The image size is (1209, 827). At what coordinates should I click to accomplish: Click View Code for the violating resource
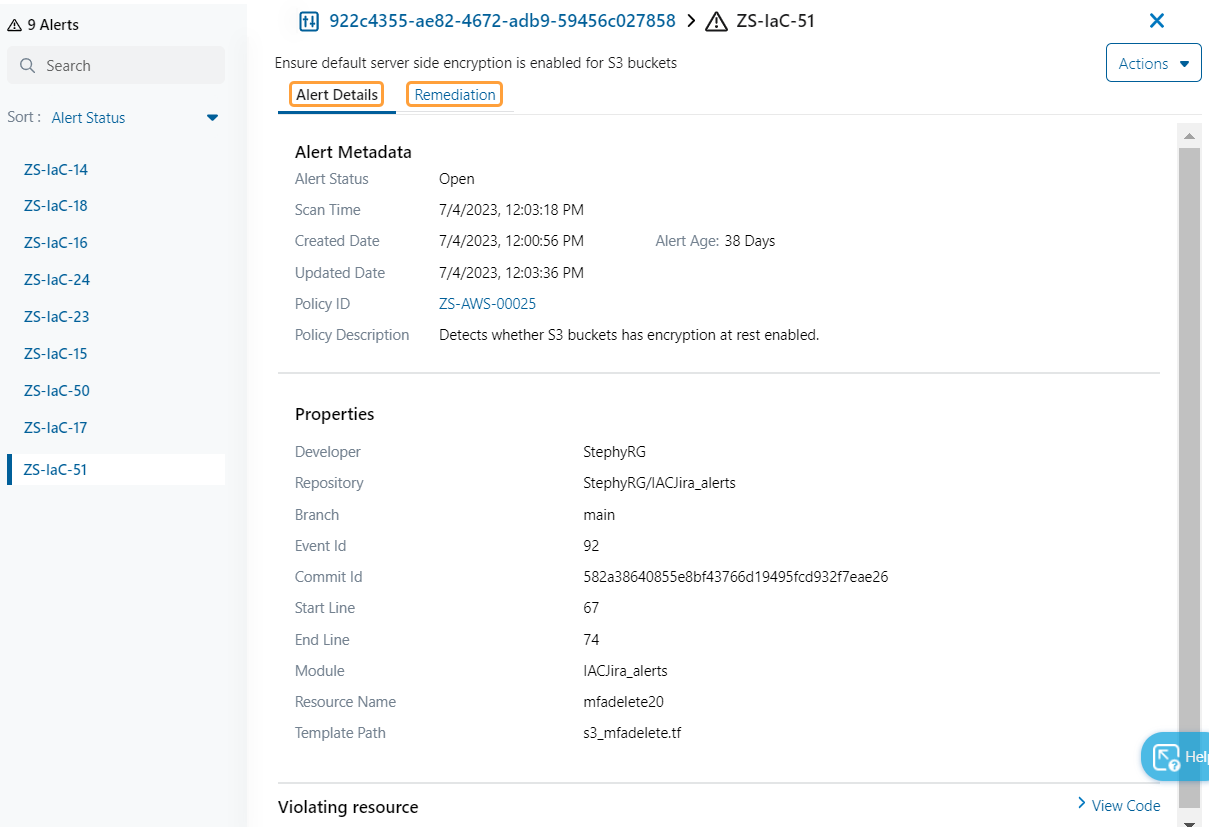[1125, 805]
